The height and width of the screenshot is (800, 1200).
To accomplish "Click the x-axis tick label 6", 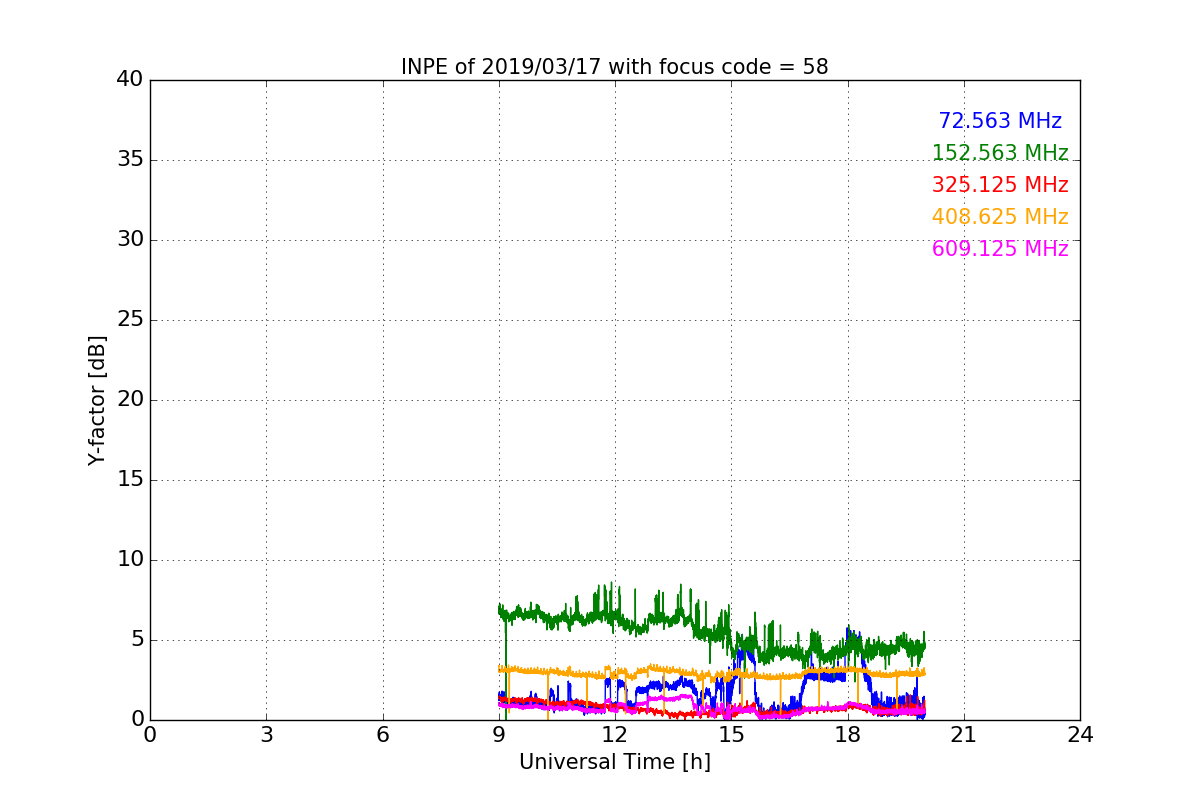I will click(383, 735).
